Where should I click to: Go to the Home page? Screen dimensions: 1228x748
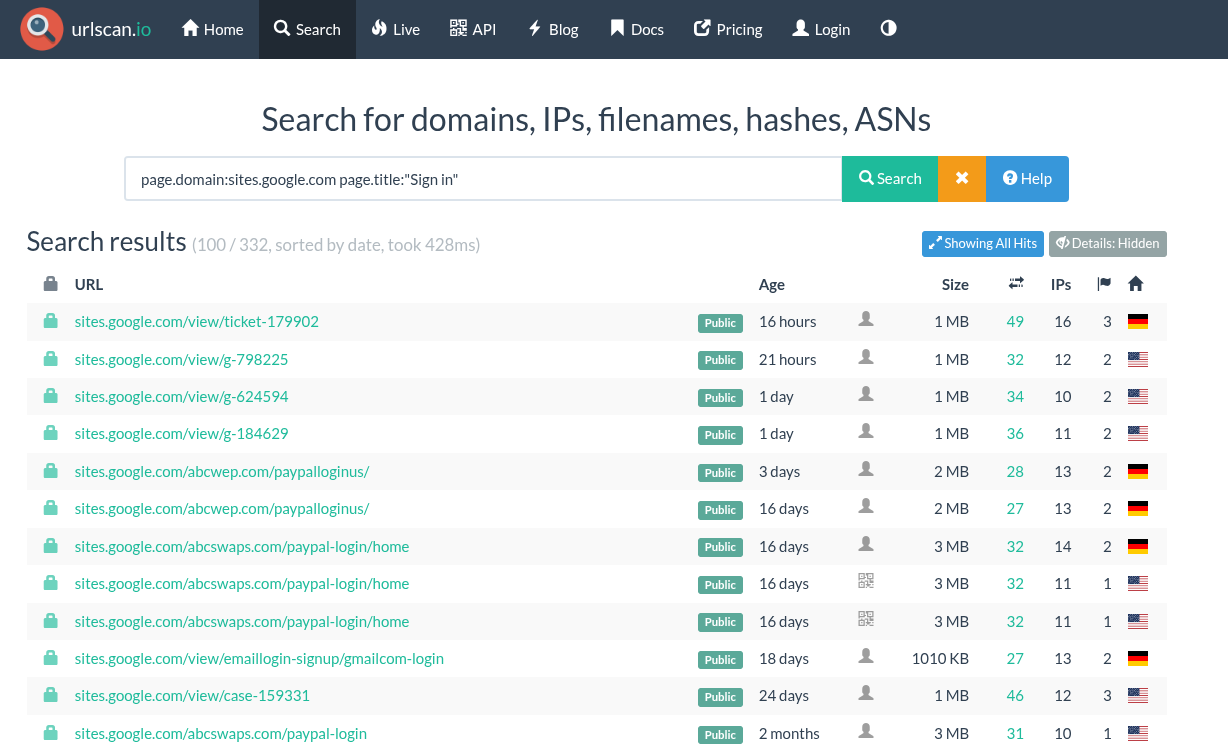(x=212, y=29)
